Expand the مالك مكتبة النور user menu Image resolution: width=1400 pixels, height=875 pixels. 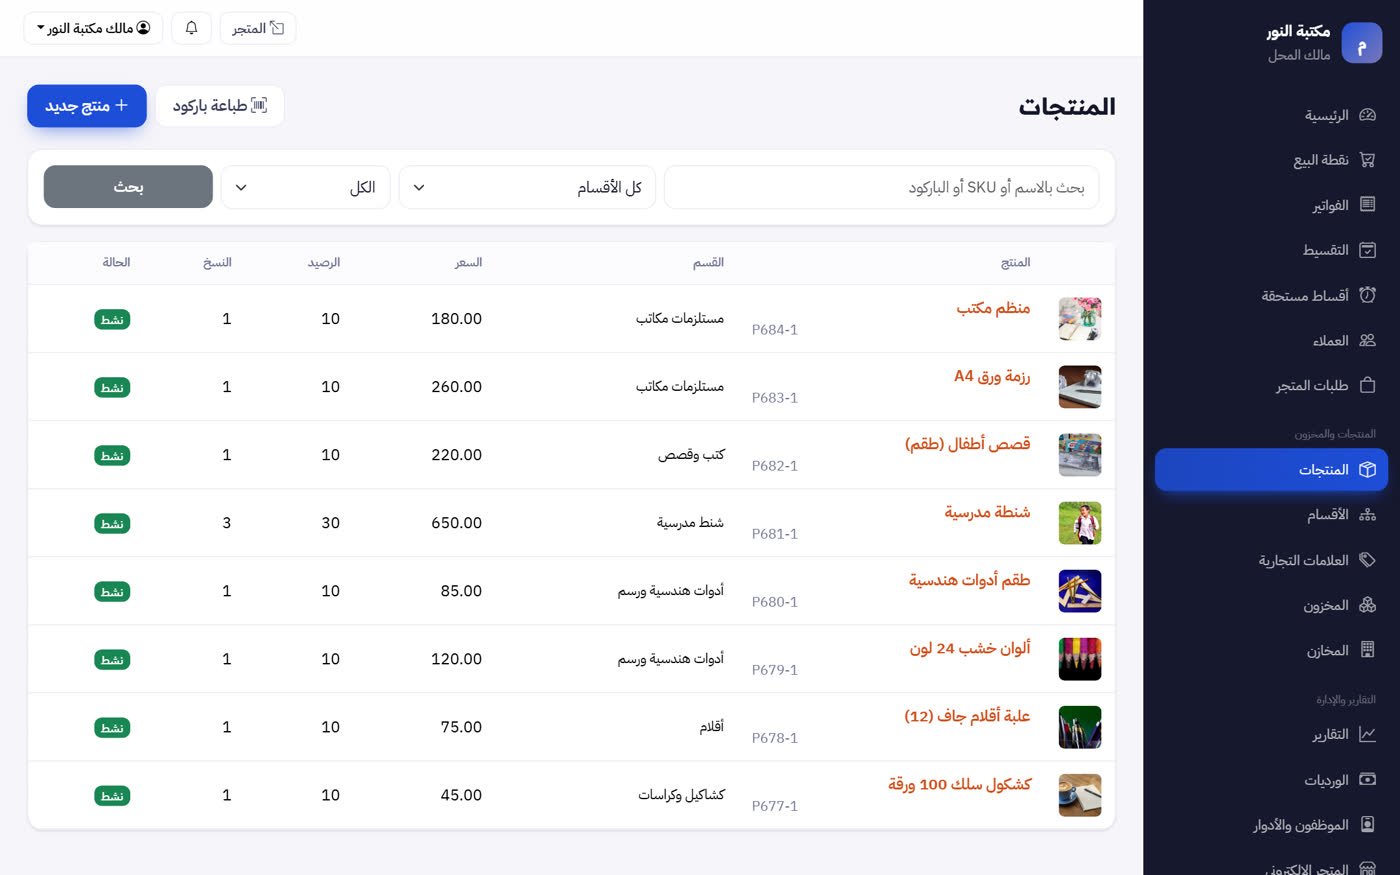pyautogui.click(x=93, y=28)
